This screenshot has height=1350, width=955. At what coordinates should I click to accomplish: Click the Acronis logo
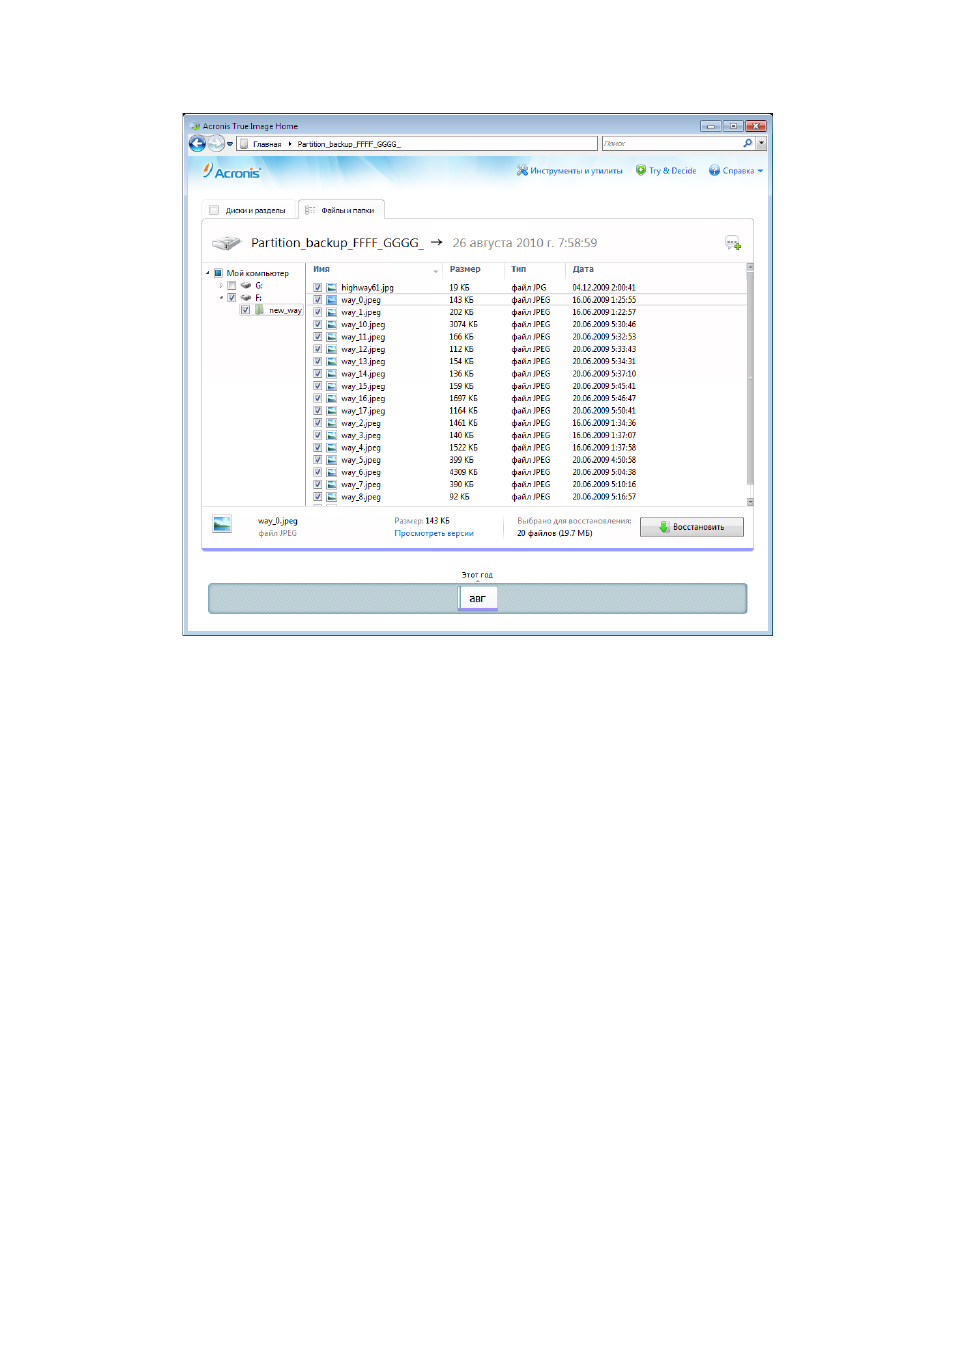click(x=231, y=171)
